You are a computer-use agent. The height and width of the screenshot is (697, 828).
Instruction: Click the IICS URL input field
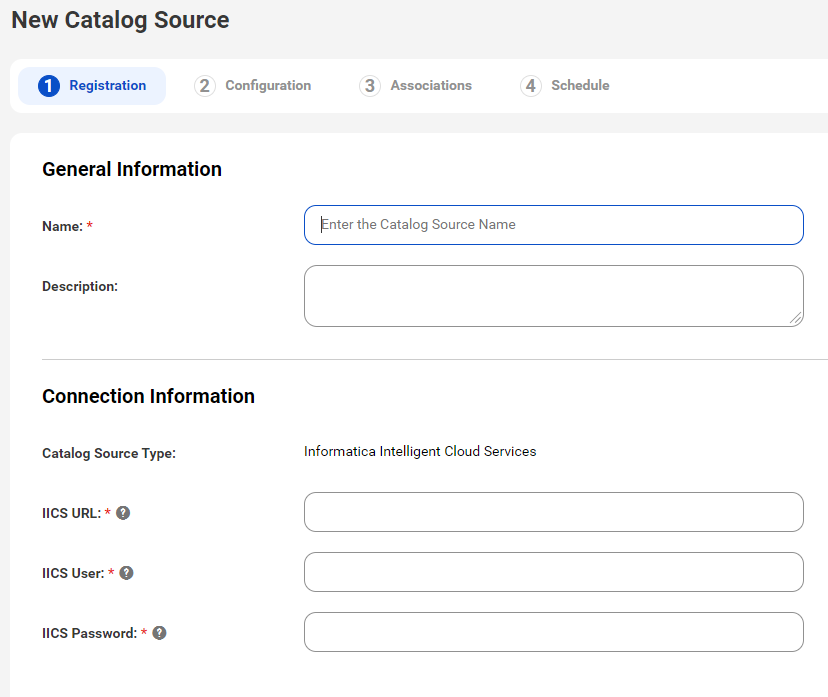pos(553,512)
